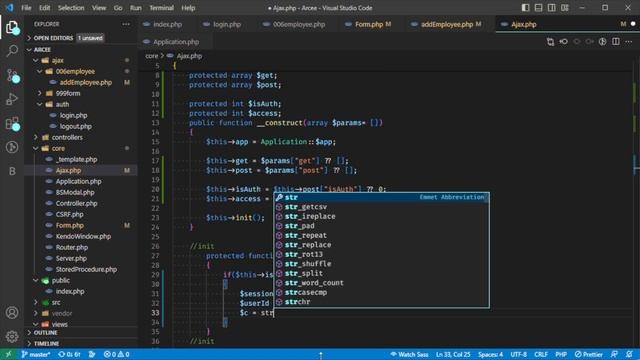640x360 pixels.
Task: Open Customize Layout icon in title bar
Action: click(x=564, y=8)
